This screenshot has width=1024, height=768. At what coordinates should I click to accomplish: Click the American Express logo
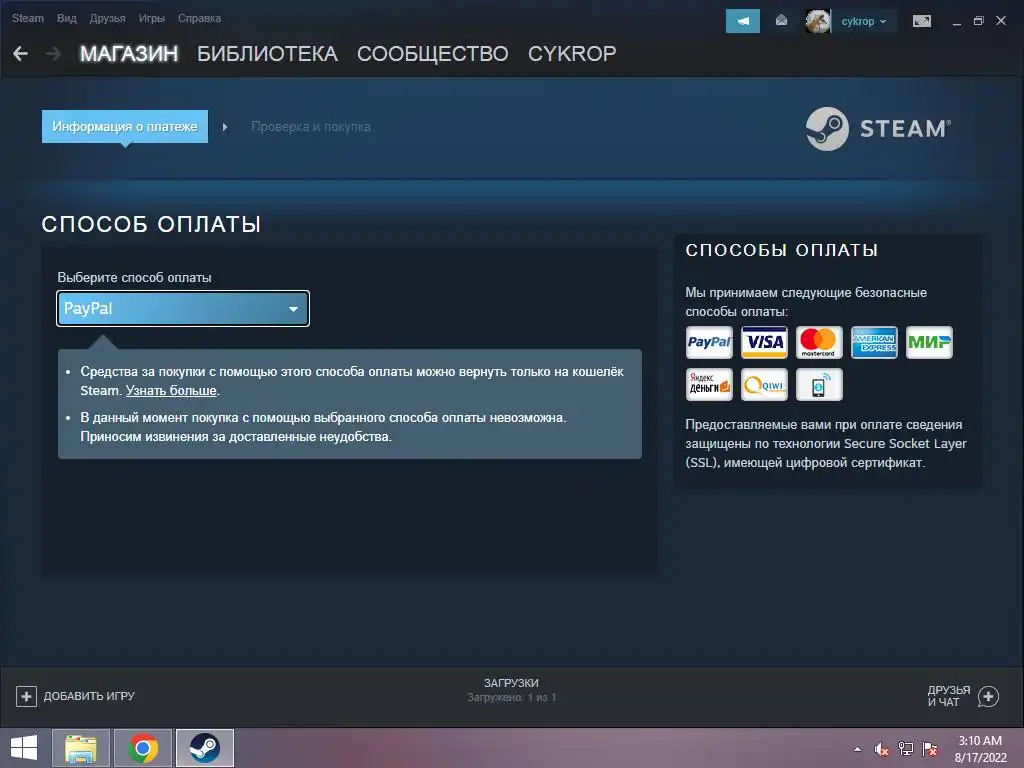874,342
